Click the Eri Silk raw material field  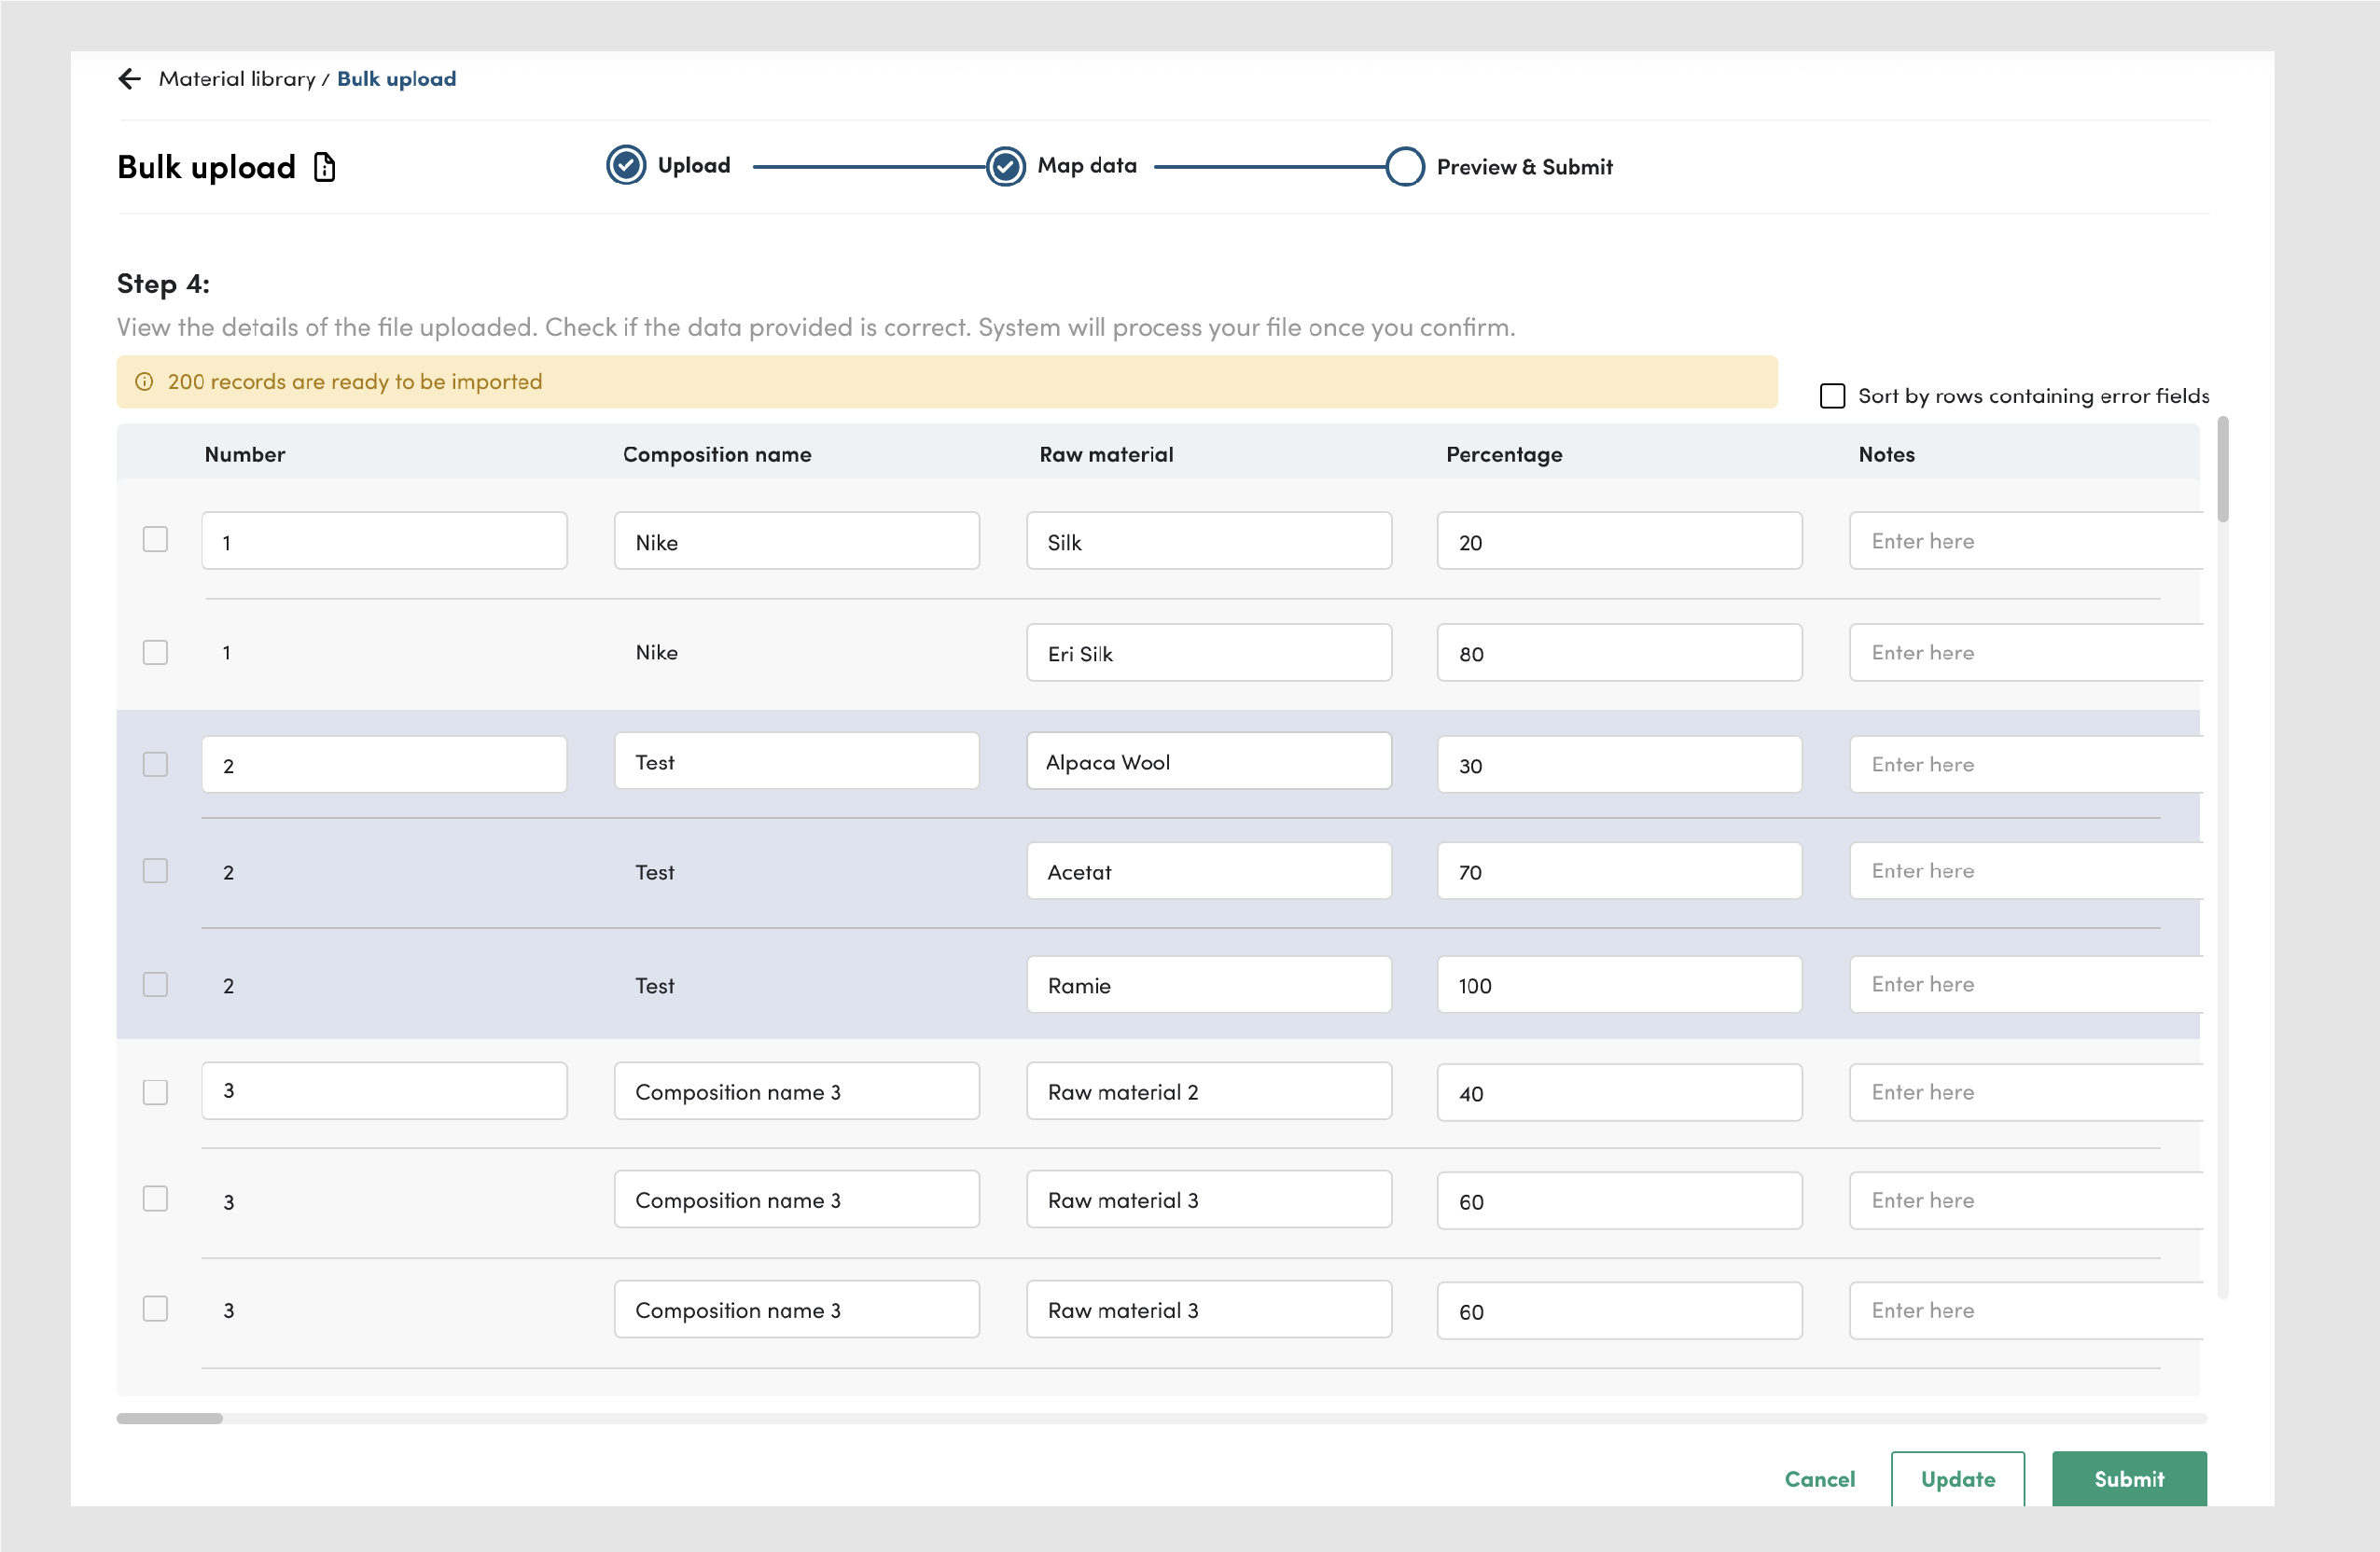1208,653
